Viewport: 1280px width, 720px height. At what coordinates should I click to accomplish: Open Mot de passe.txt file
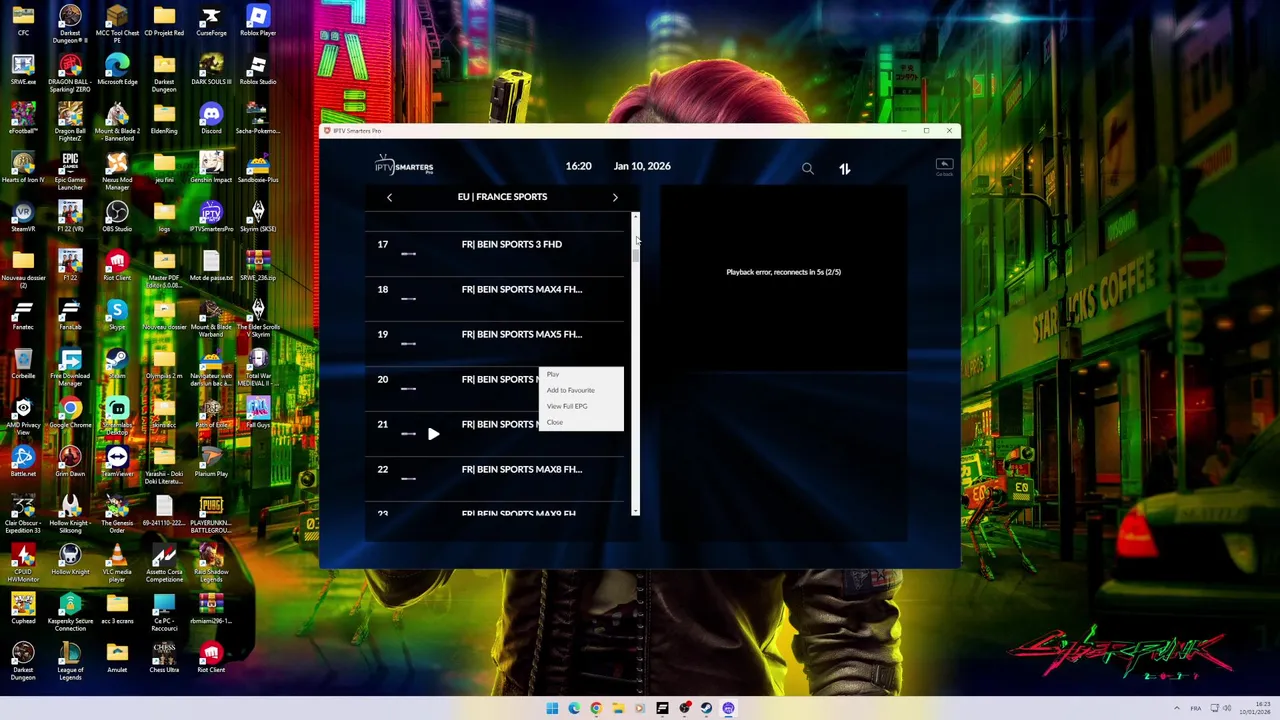[x=211, y=266]
